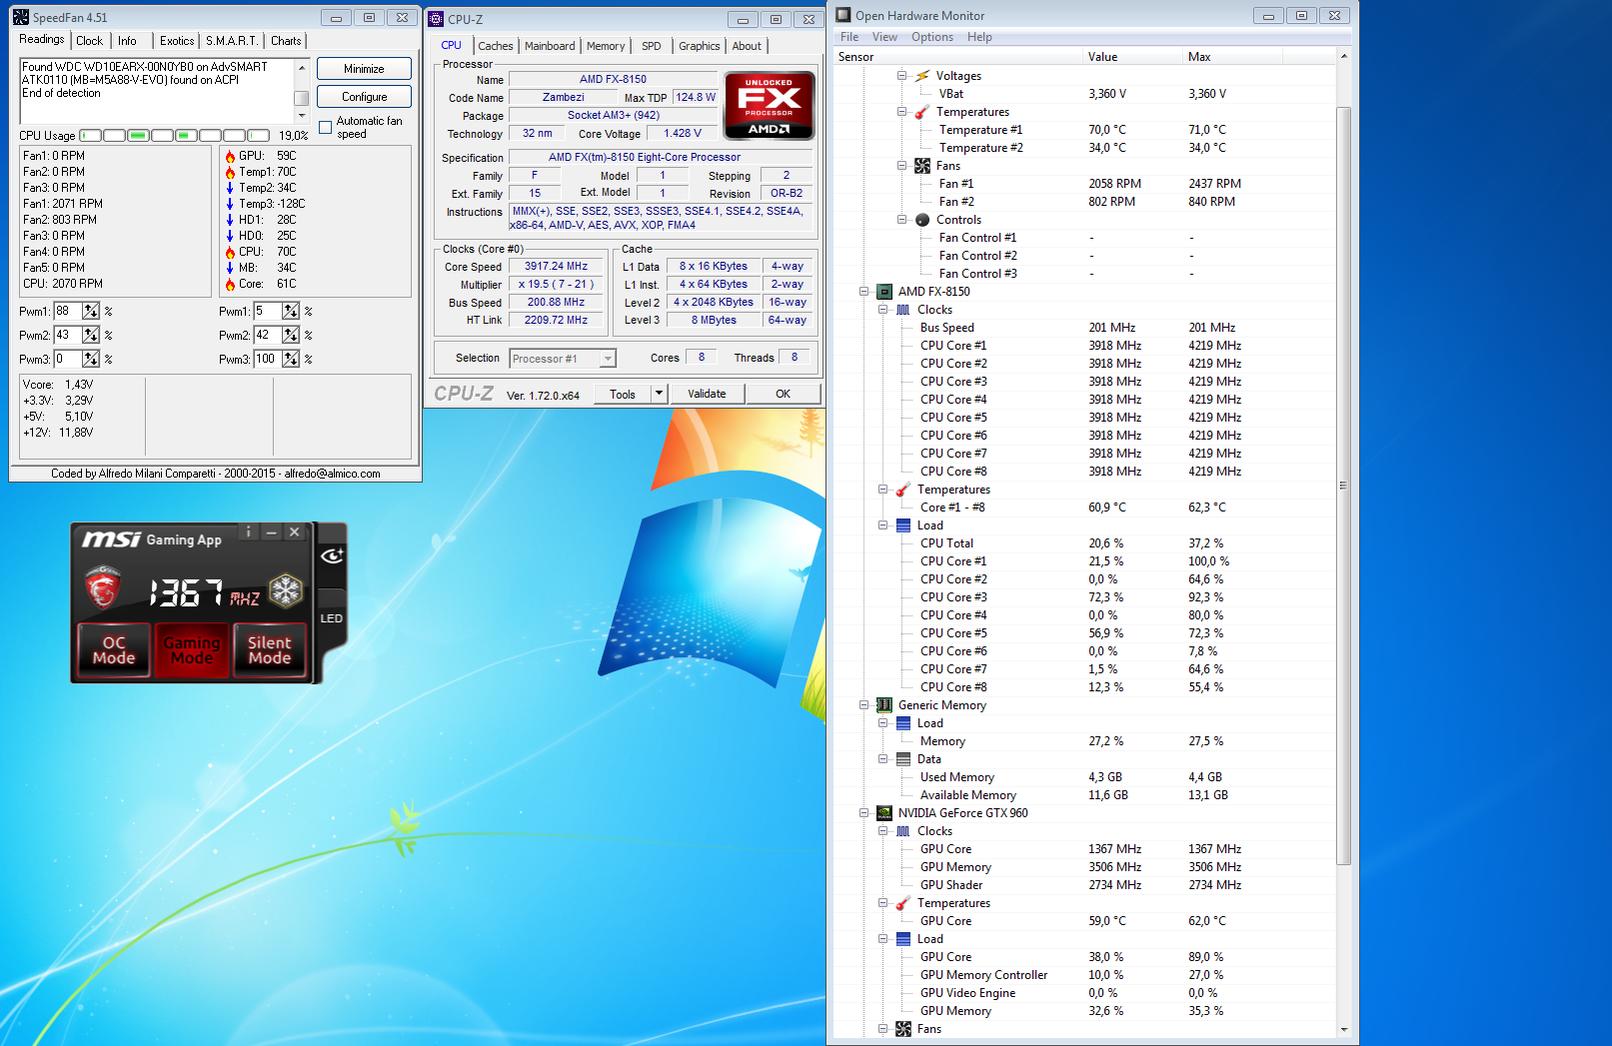Click the lightning bolt icon beside Voltages

(x=922, y=76)
